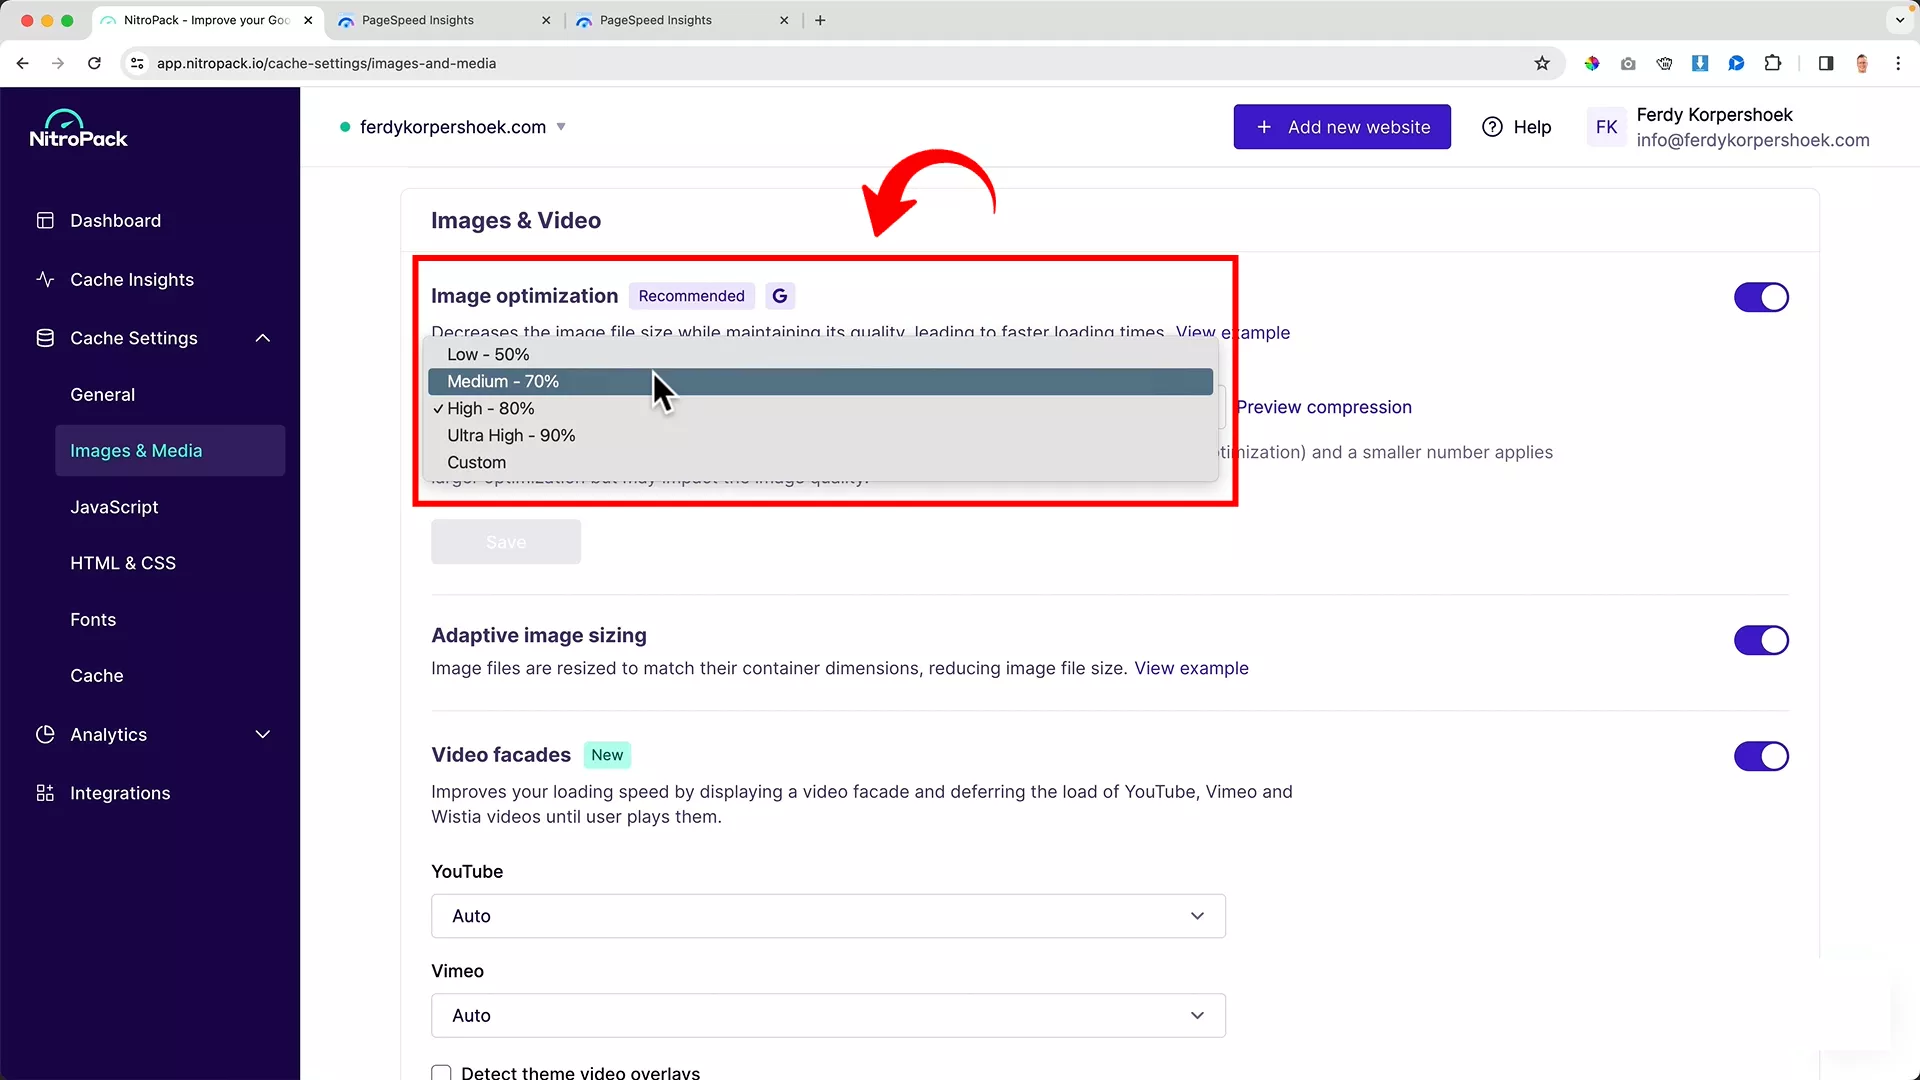Image resolution: width=1920 pixels, height=1080 pixels.
Task: Open the Analytics section icon
Action: [x=45, y=734]
